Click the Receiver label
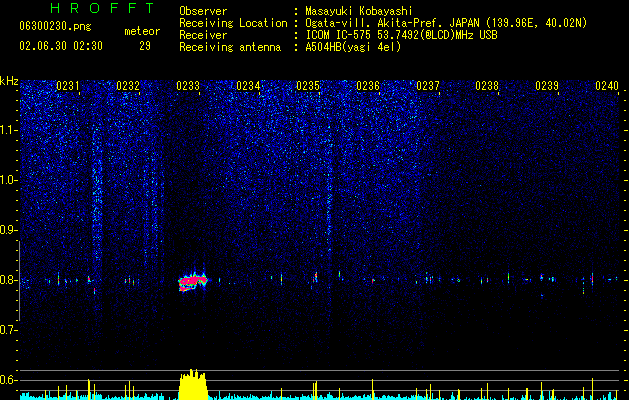 coord(203,35)
